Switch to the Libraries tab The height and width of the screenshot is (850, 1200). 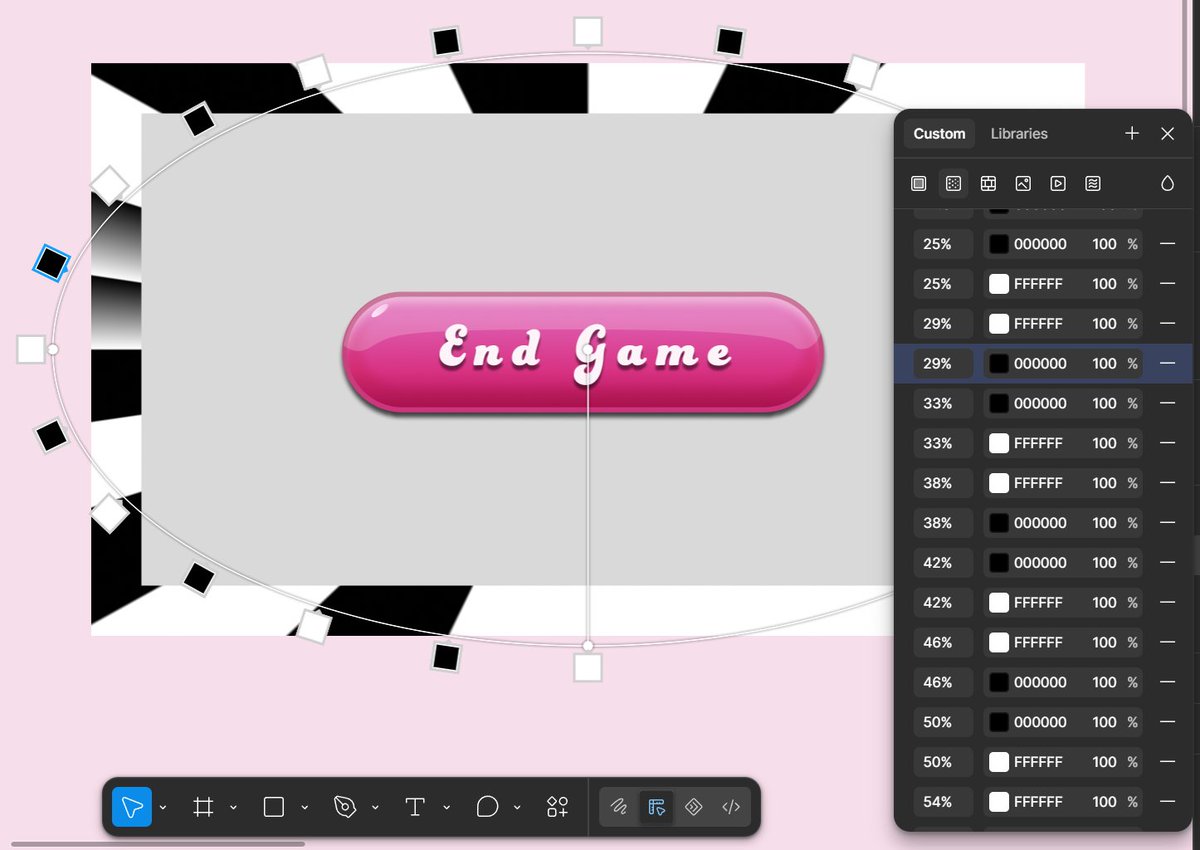[x=1019, y=133]
